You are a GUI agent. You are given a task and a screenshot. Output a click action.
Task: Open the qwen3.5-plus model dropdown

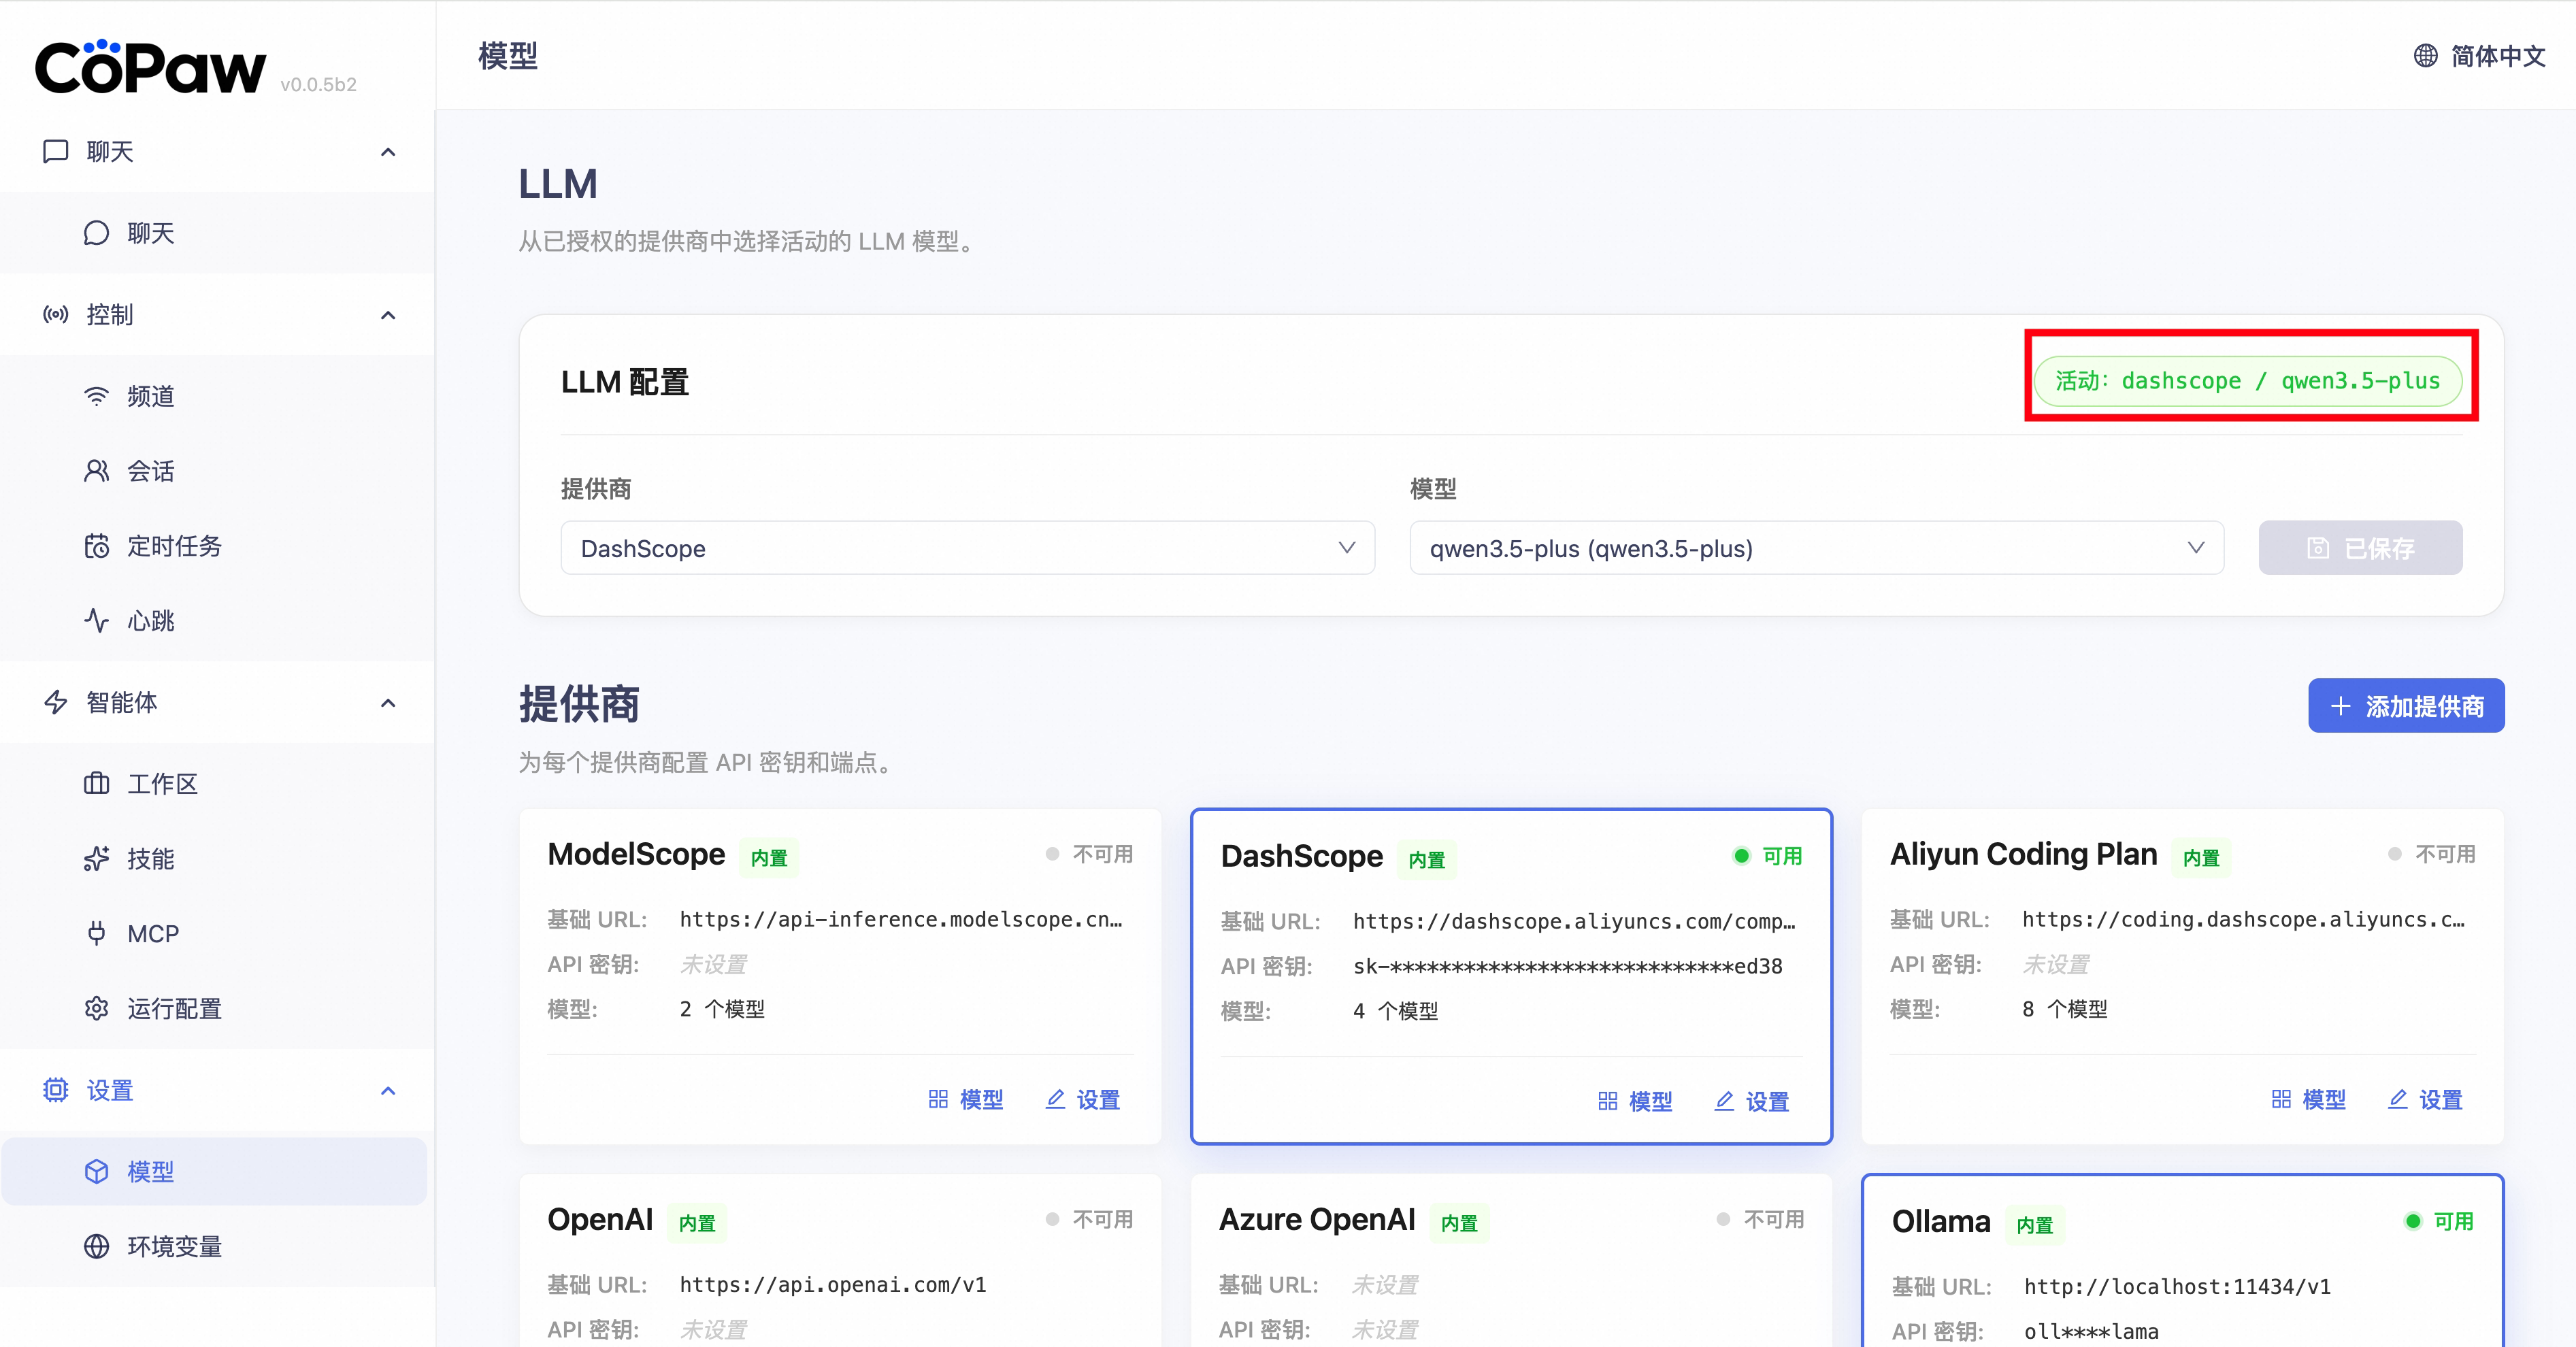click(x=1816, y=548)
